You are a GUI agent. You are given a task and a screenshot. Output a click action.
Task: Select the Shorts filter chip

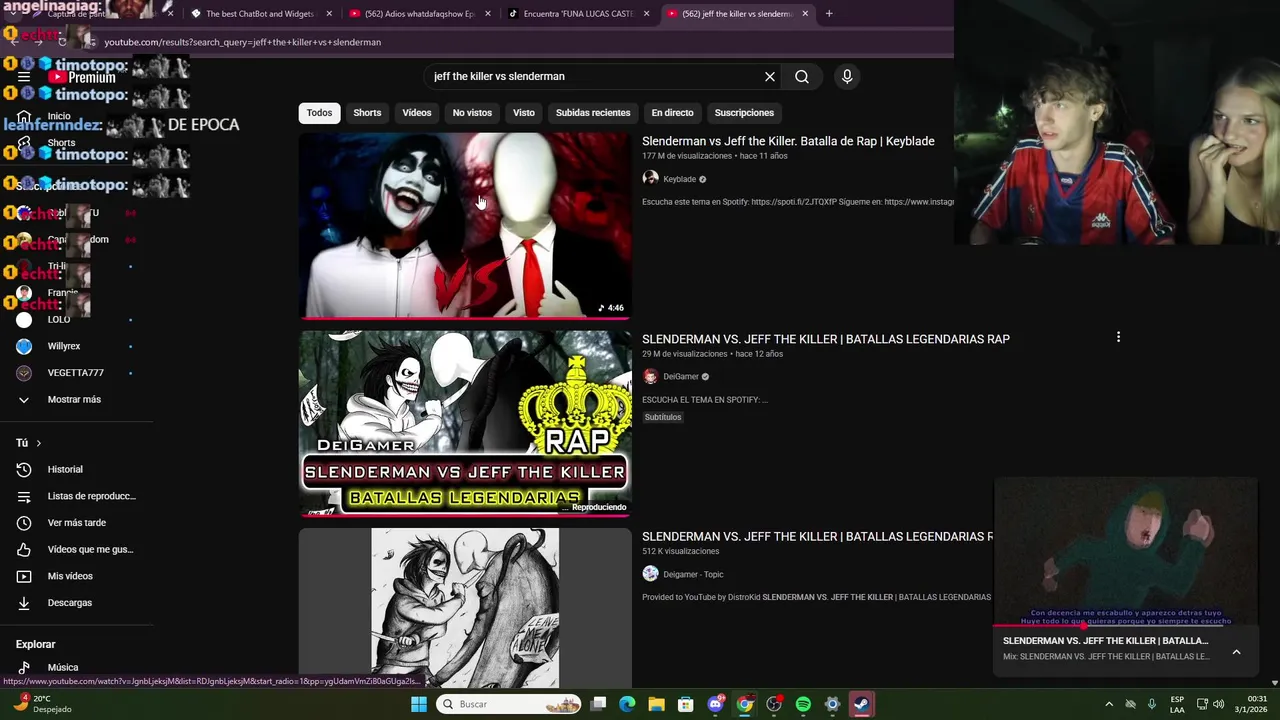coord(367,113)
